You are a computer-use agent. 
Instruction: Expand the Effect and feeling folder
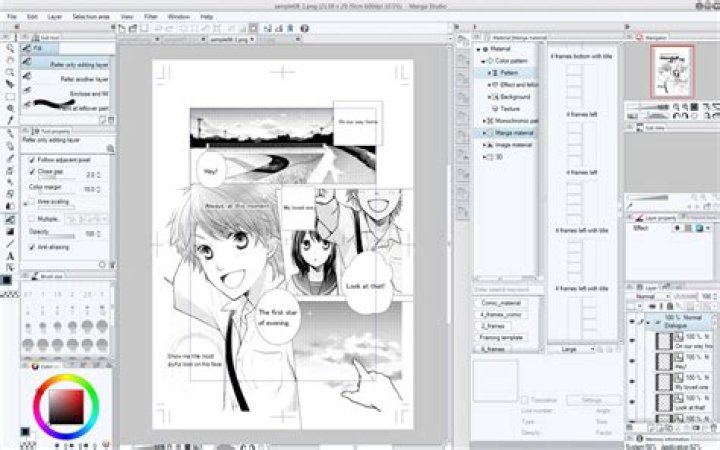(489, 85)
